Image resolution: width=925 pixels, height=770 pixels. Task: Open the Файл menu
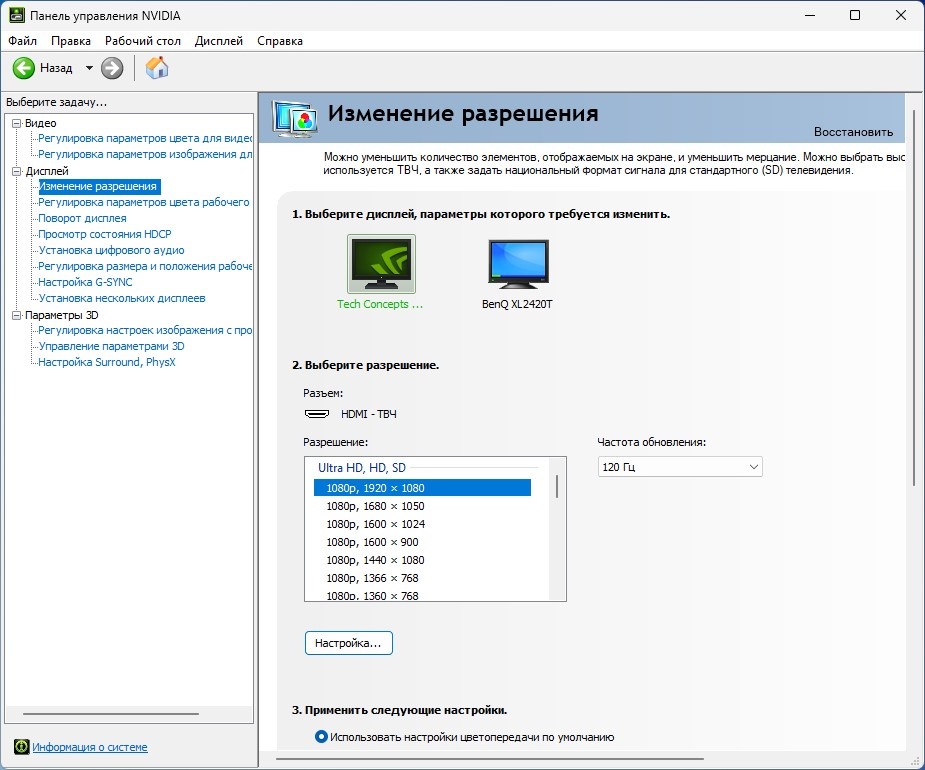click(22, 41)
